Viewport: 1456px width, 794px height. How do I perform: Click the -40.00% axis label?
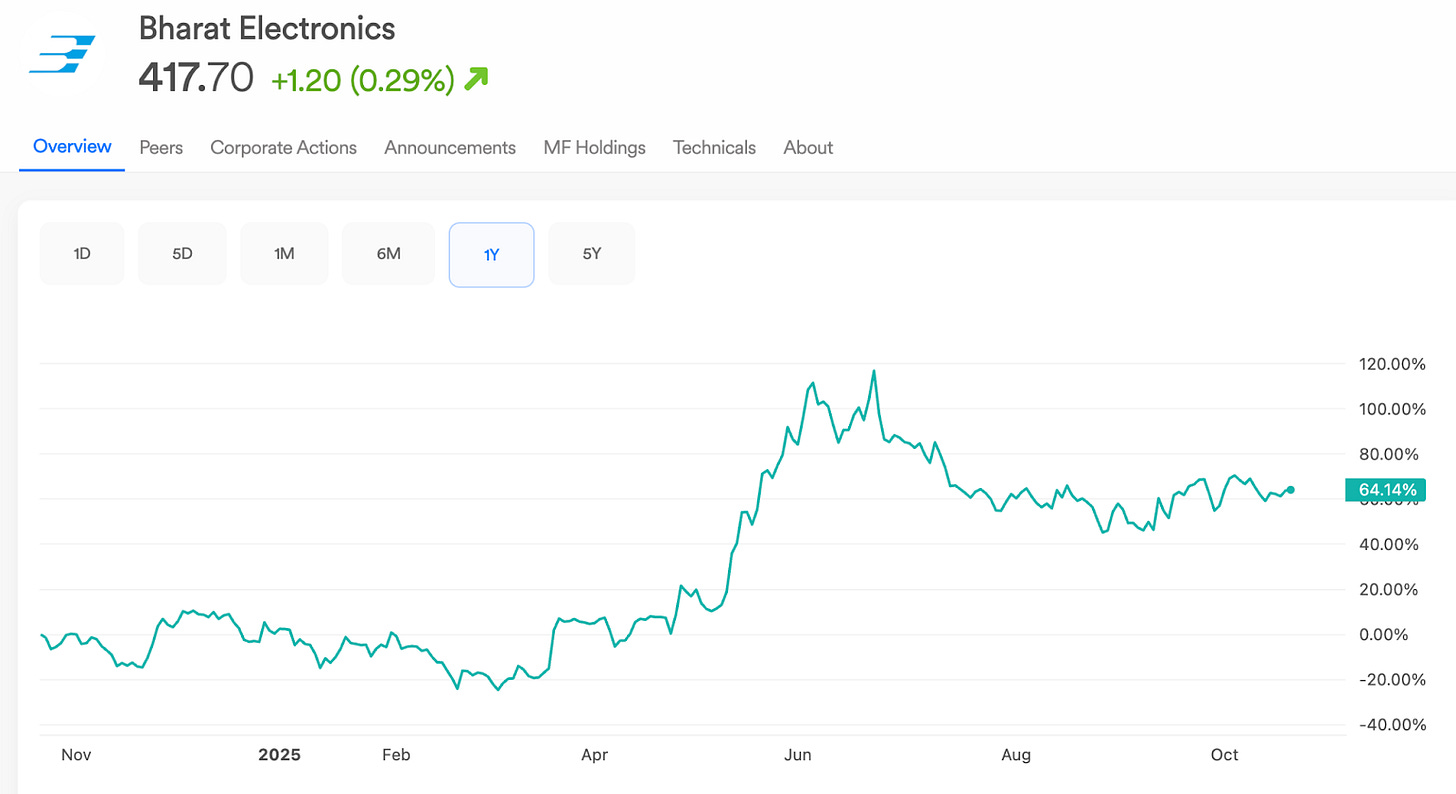(x=1392, y=725)
